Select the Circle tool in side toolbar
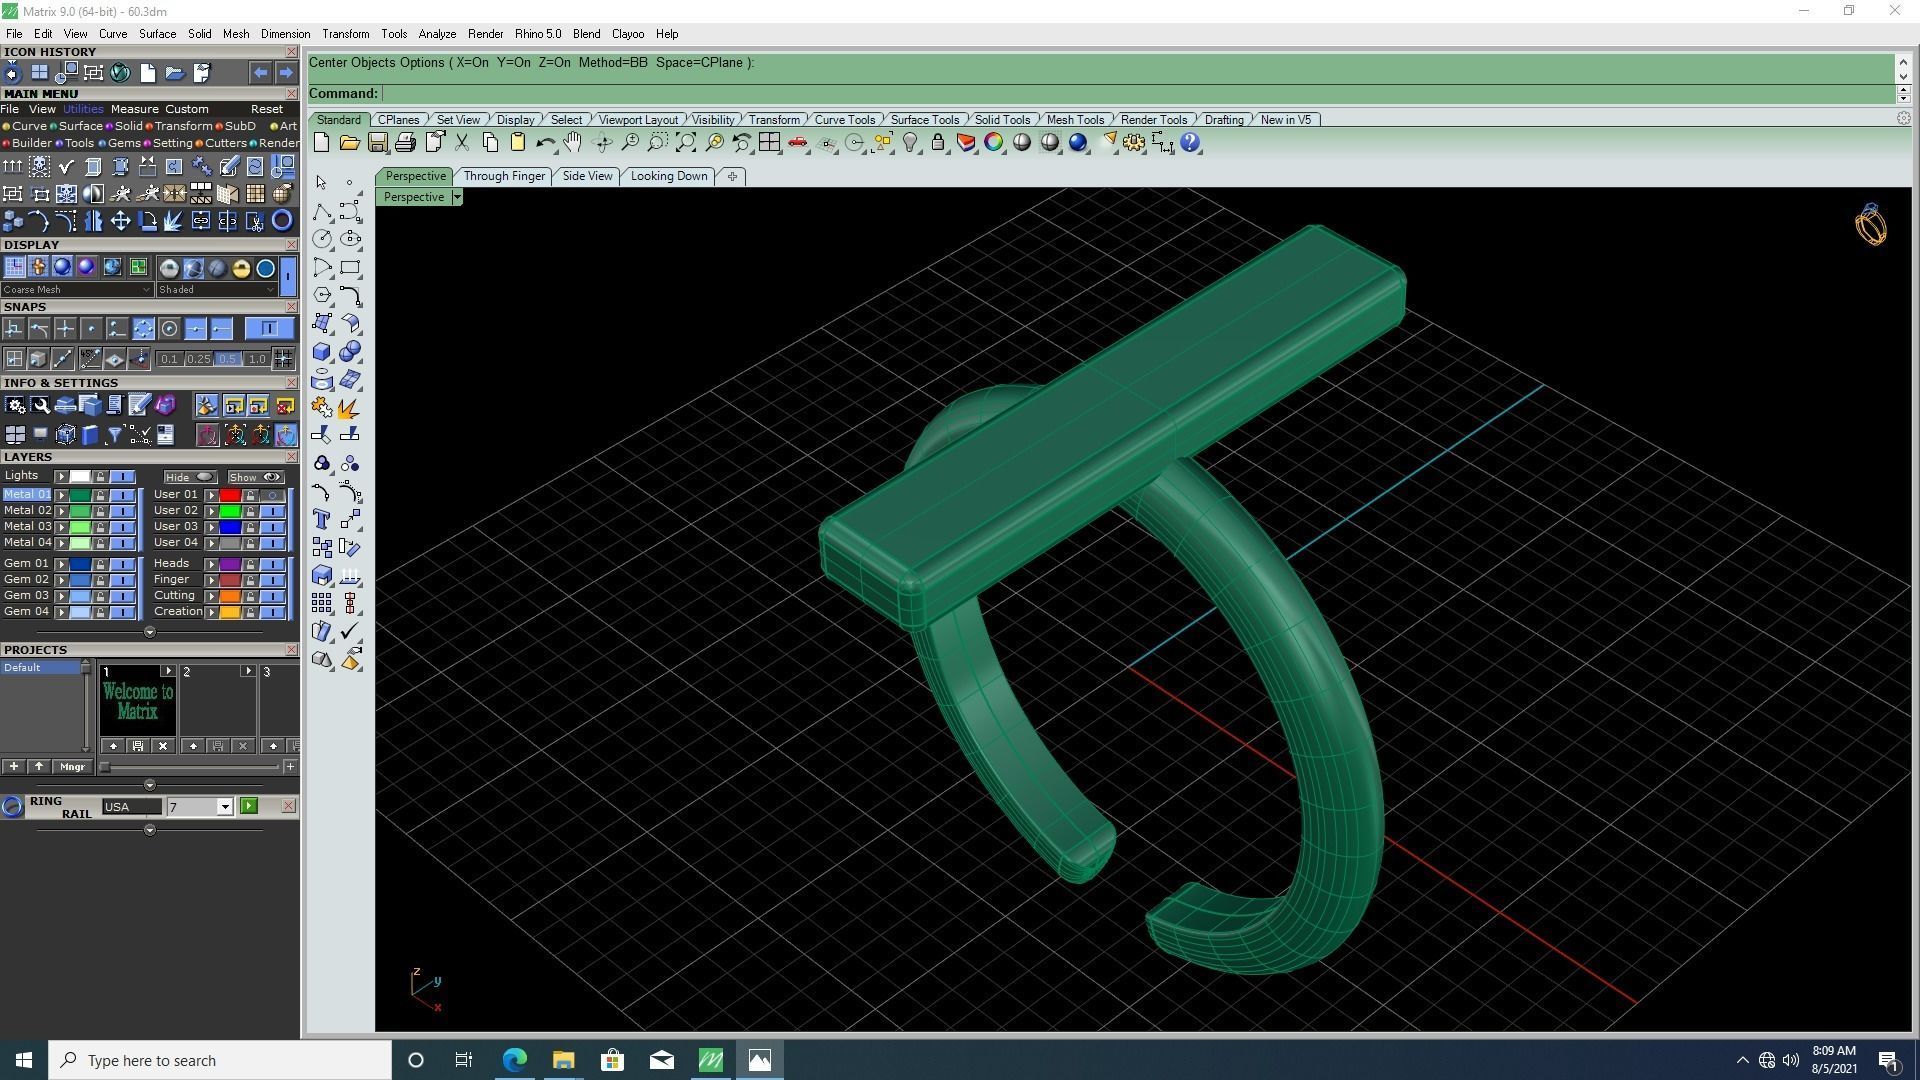The height and width of the screenshot is (1080, 1920). pos(322,239)
